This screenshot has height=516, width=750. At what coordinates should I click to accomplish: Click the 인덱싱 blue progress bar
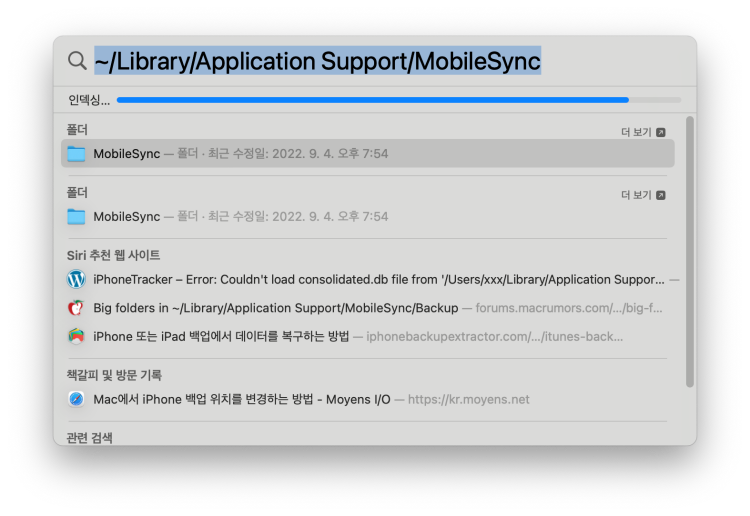click(x=398, y=100)
